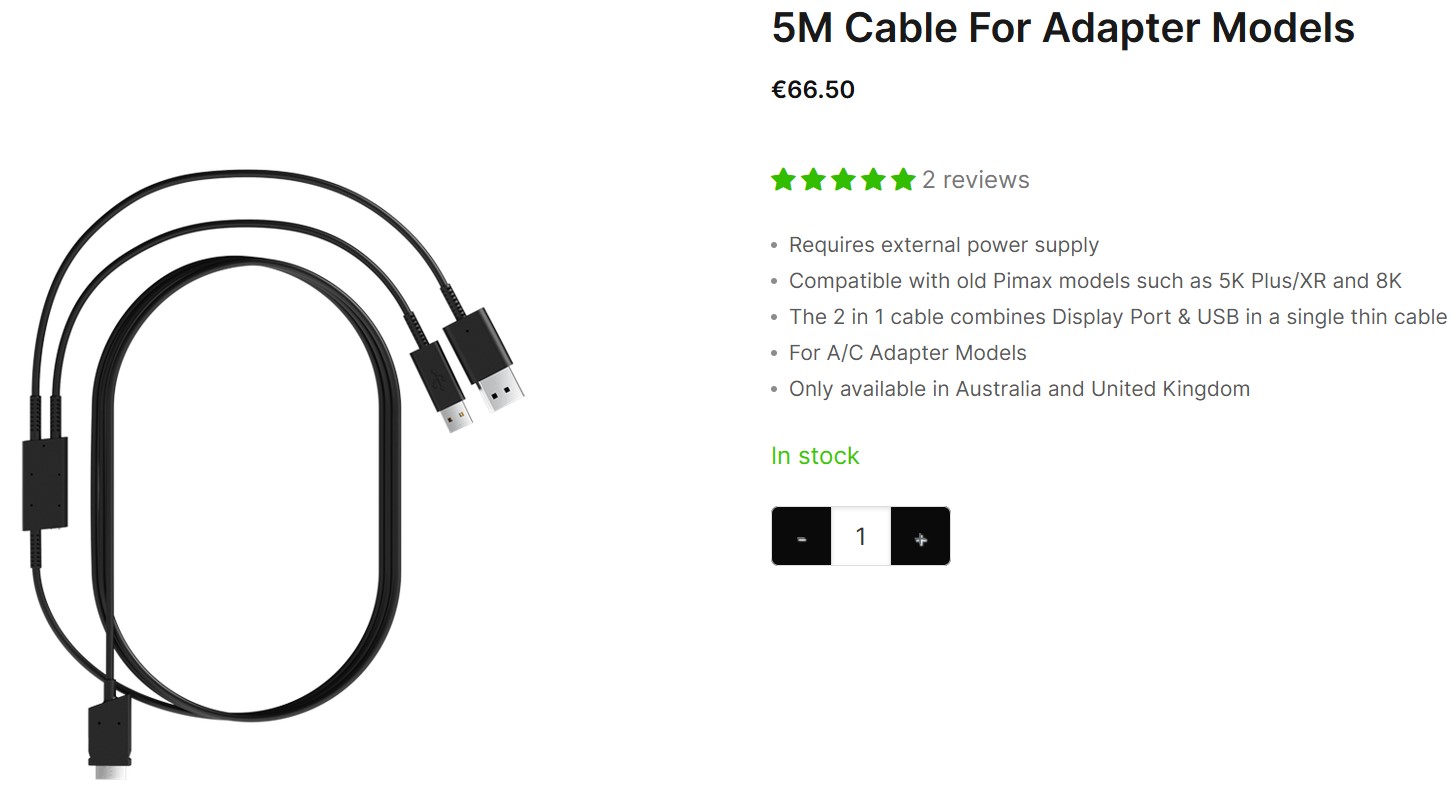
Task: Increase quantity with the plus button
Action: click(x=920, y=537)
